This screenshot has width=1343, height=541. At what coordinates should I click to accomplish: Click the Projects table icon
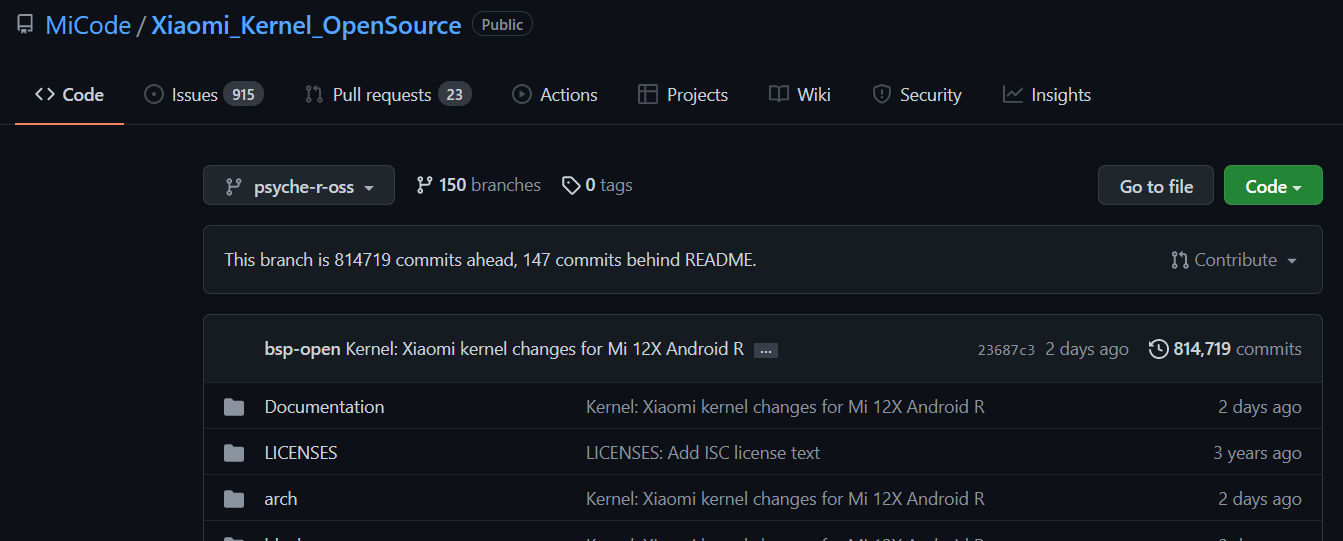(x=648, y=95)
